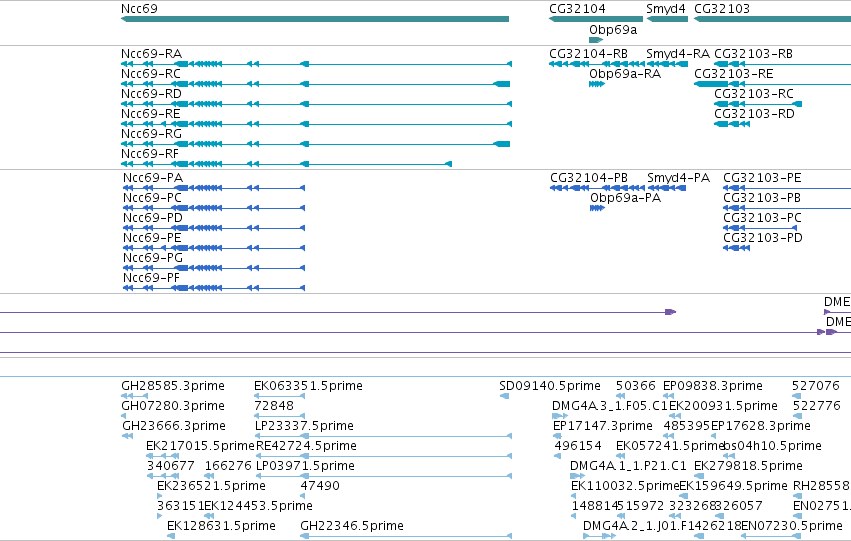Image resolution: width=851 pixels, height=541 pixels.
Task: Click transcript CG32103-RE label
Action: click(734, 74)
